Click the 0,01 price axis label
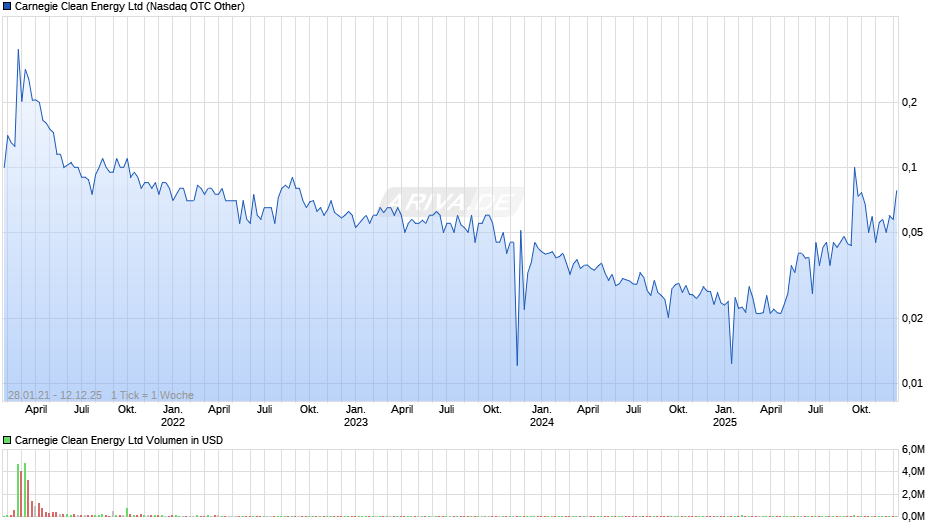Image resolution: width=940 pixels, height=526 pixels. (912, 383)
